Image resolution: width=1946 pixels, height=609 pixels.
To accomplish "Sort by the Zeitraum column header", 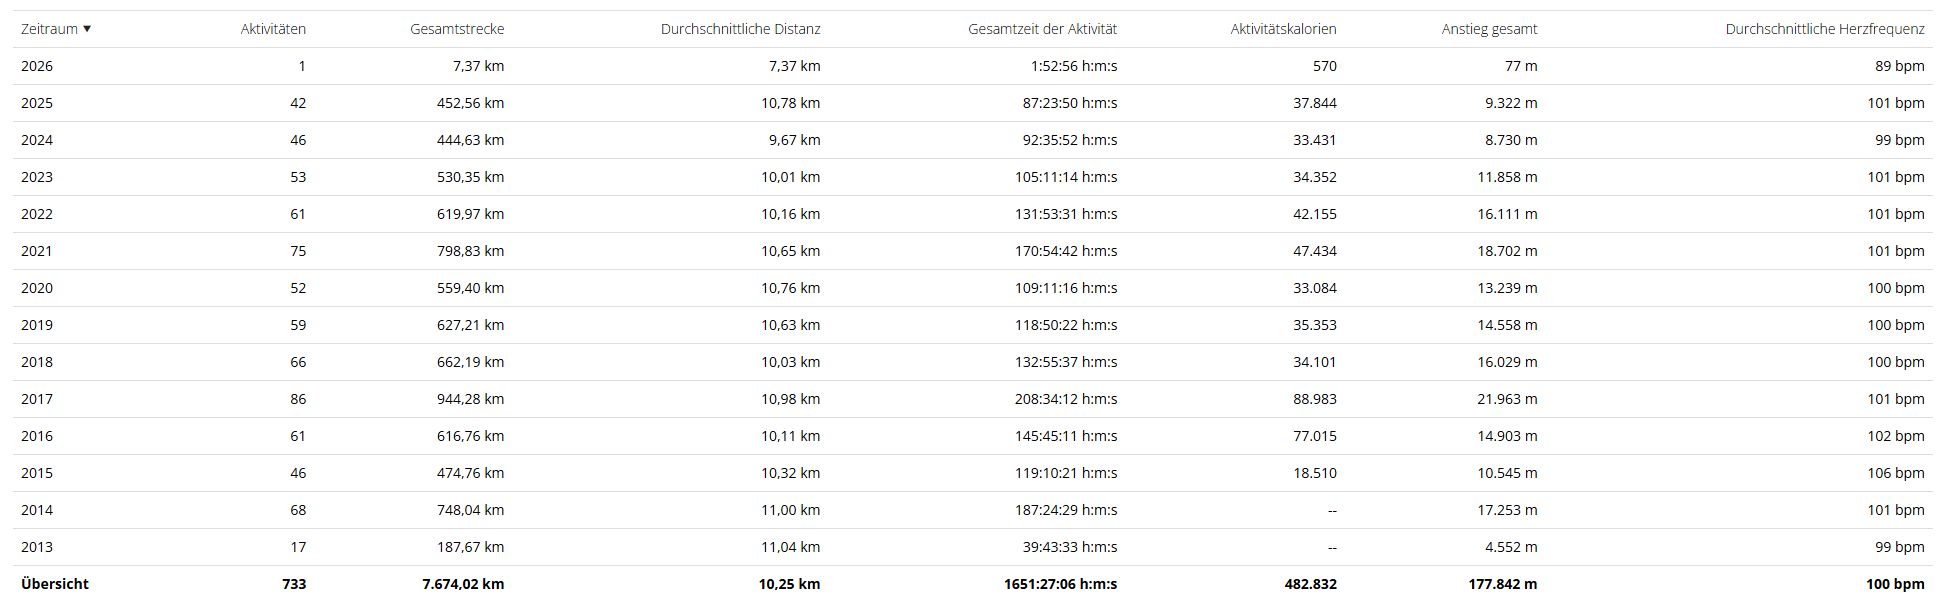I will pyautogui.click(x=49, y=29).
